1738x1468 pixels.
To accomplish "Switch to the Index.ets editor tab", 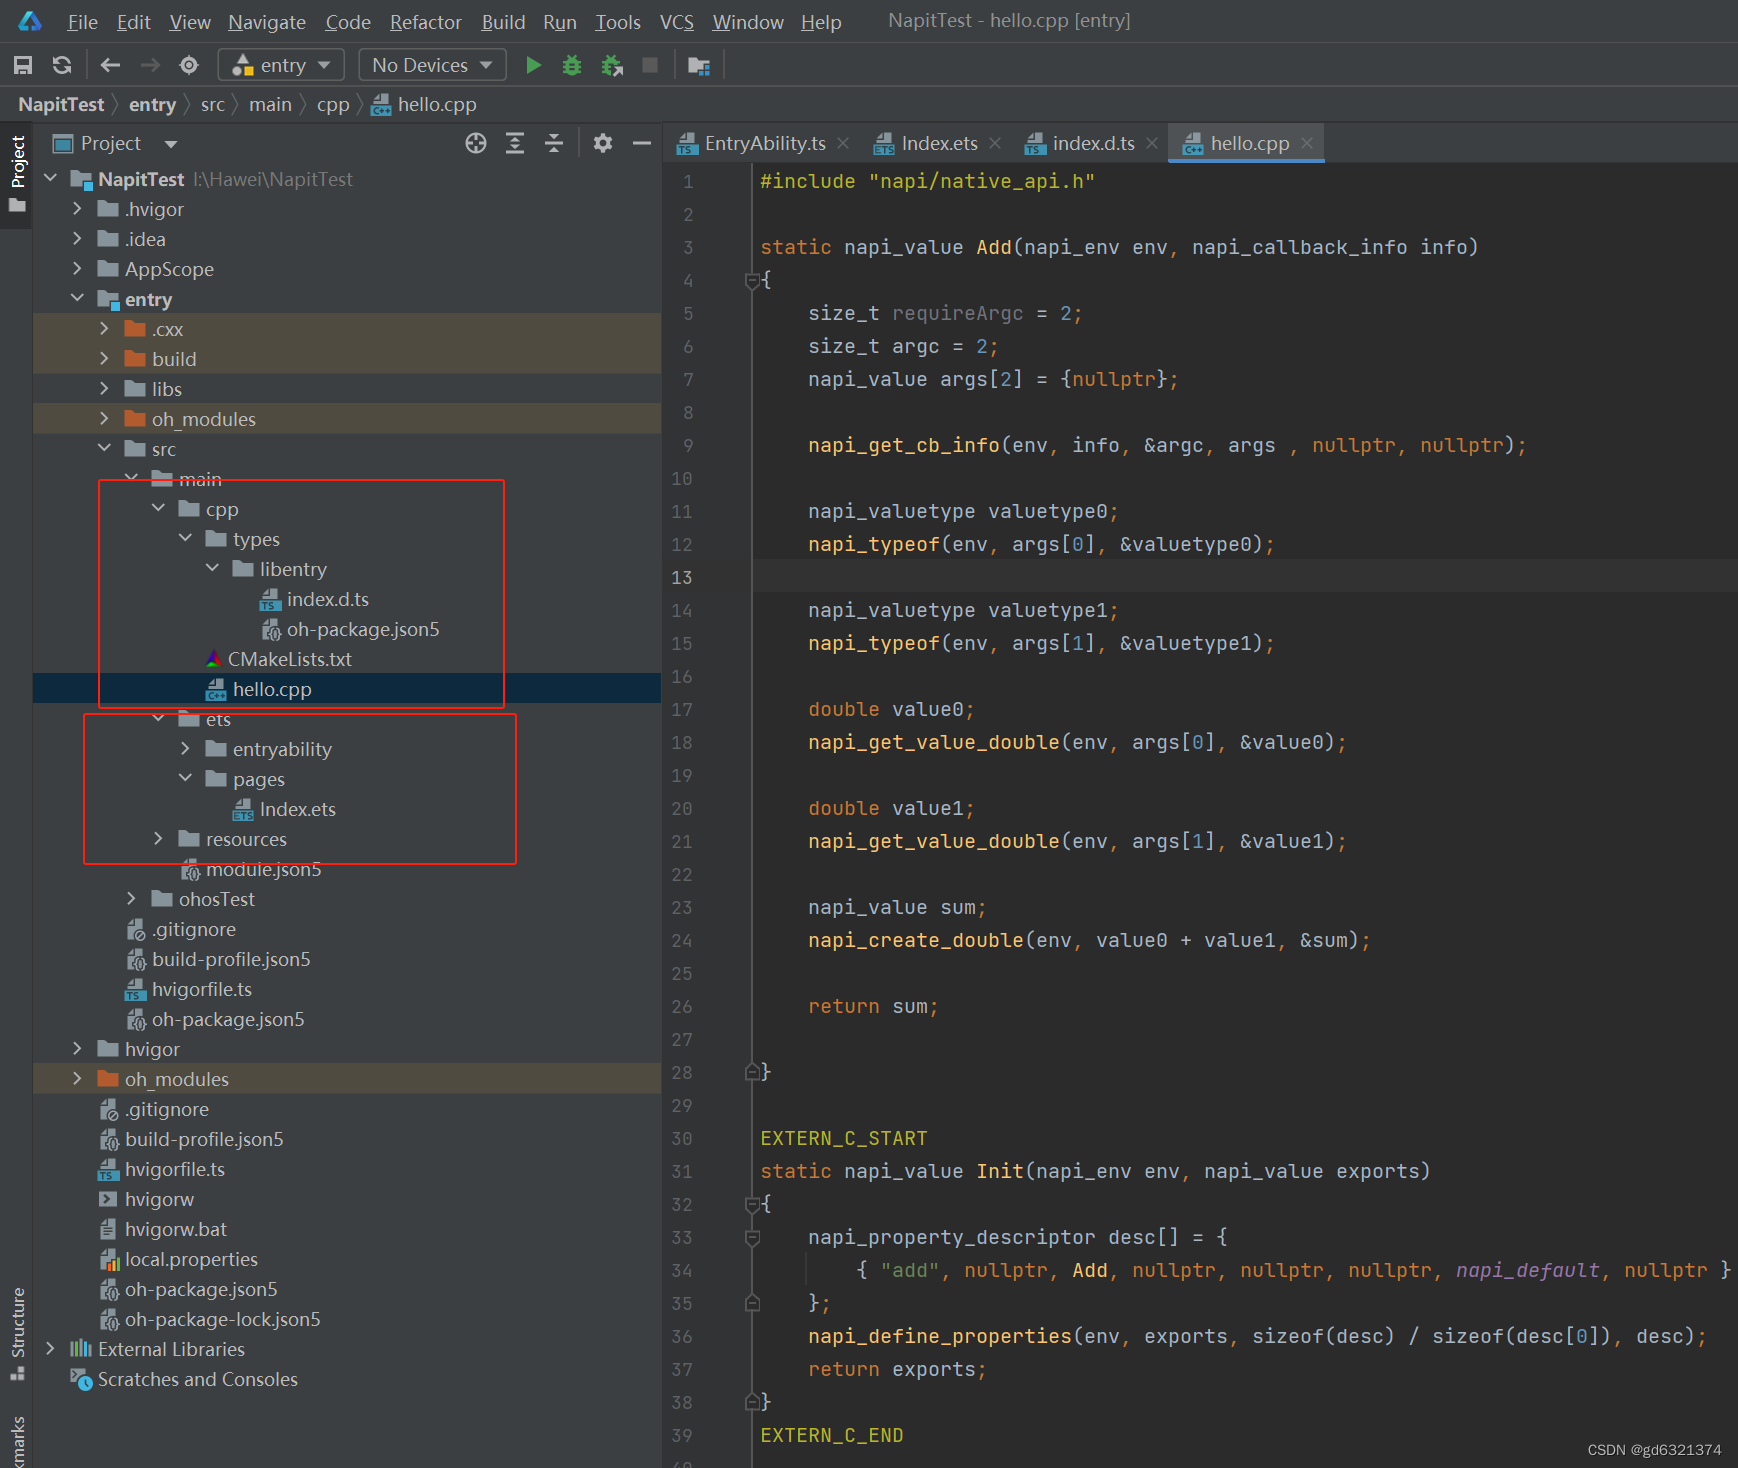I will (x=937, y=143).
